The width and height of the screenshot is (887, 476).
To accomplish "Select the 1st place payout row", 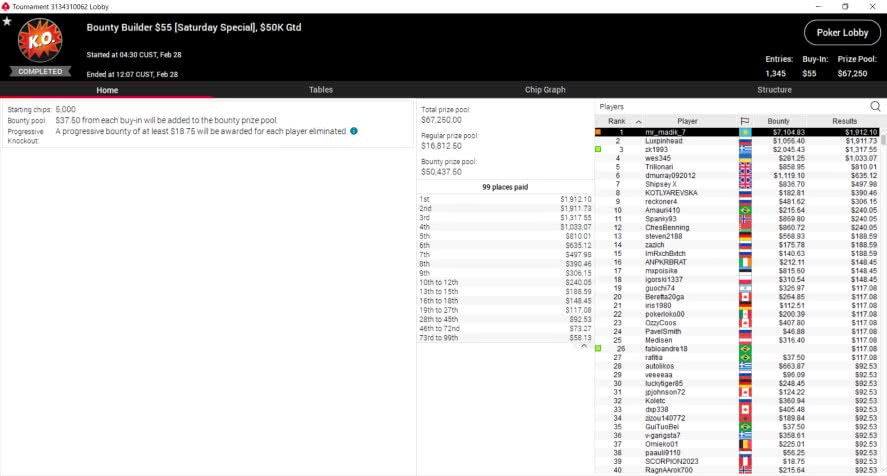I will tap(505, 199).
